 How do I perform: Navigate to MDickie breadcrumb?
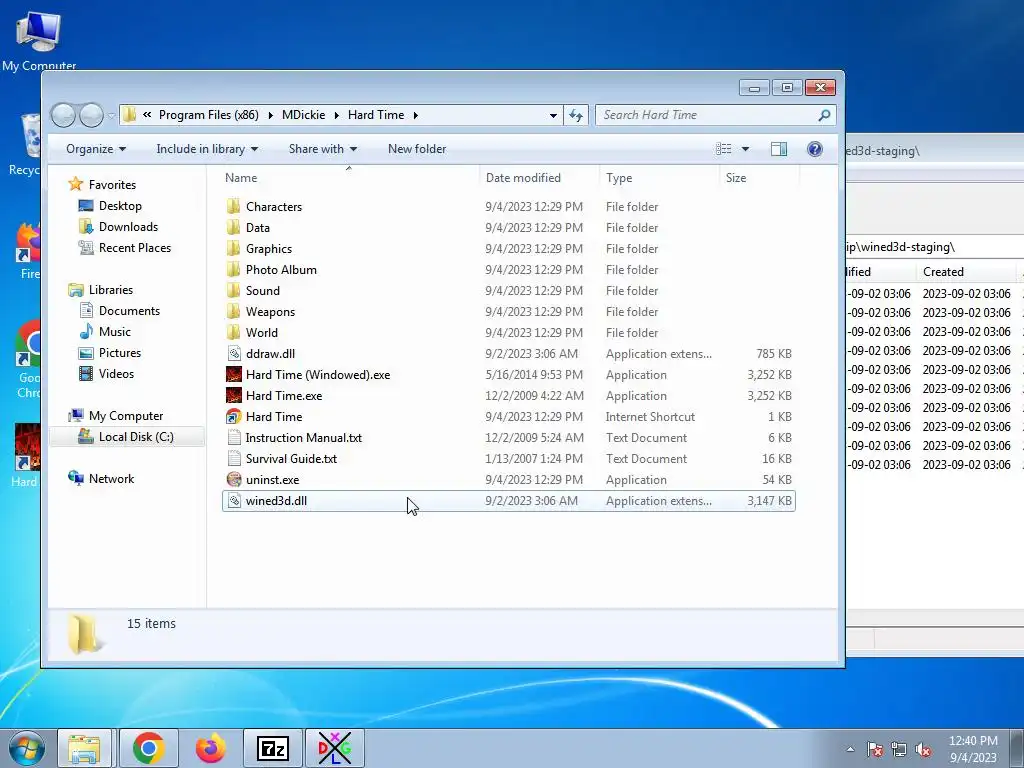tap(304, 115)
